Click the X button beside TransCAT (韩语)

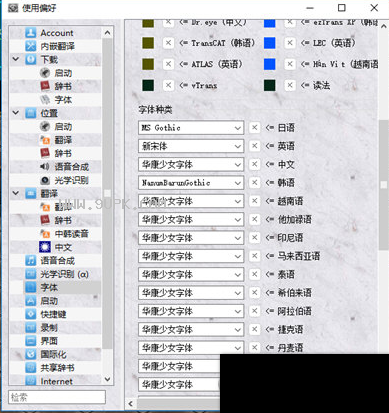pyautogui.click(x=168, y=43)
